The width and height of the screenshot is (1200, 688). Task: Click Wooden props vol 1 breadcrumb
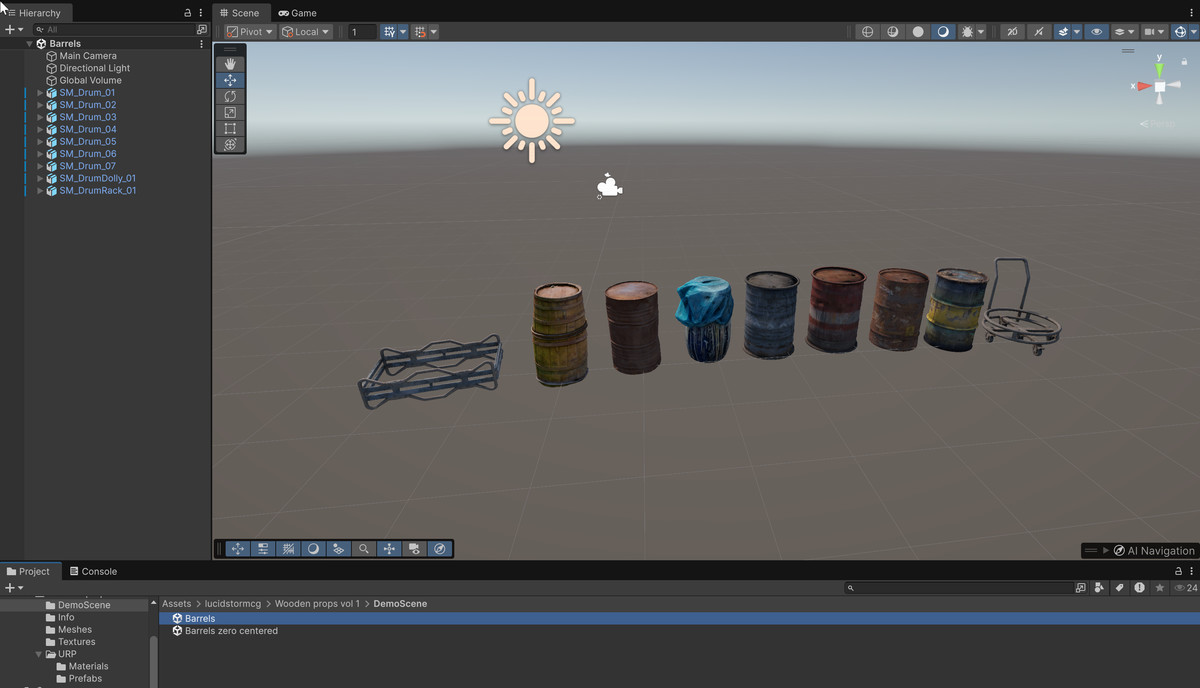point(318,604)
